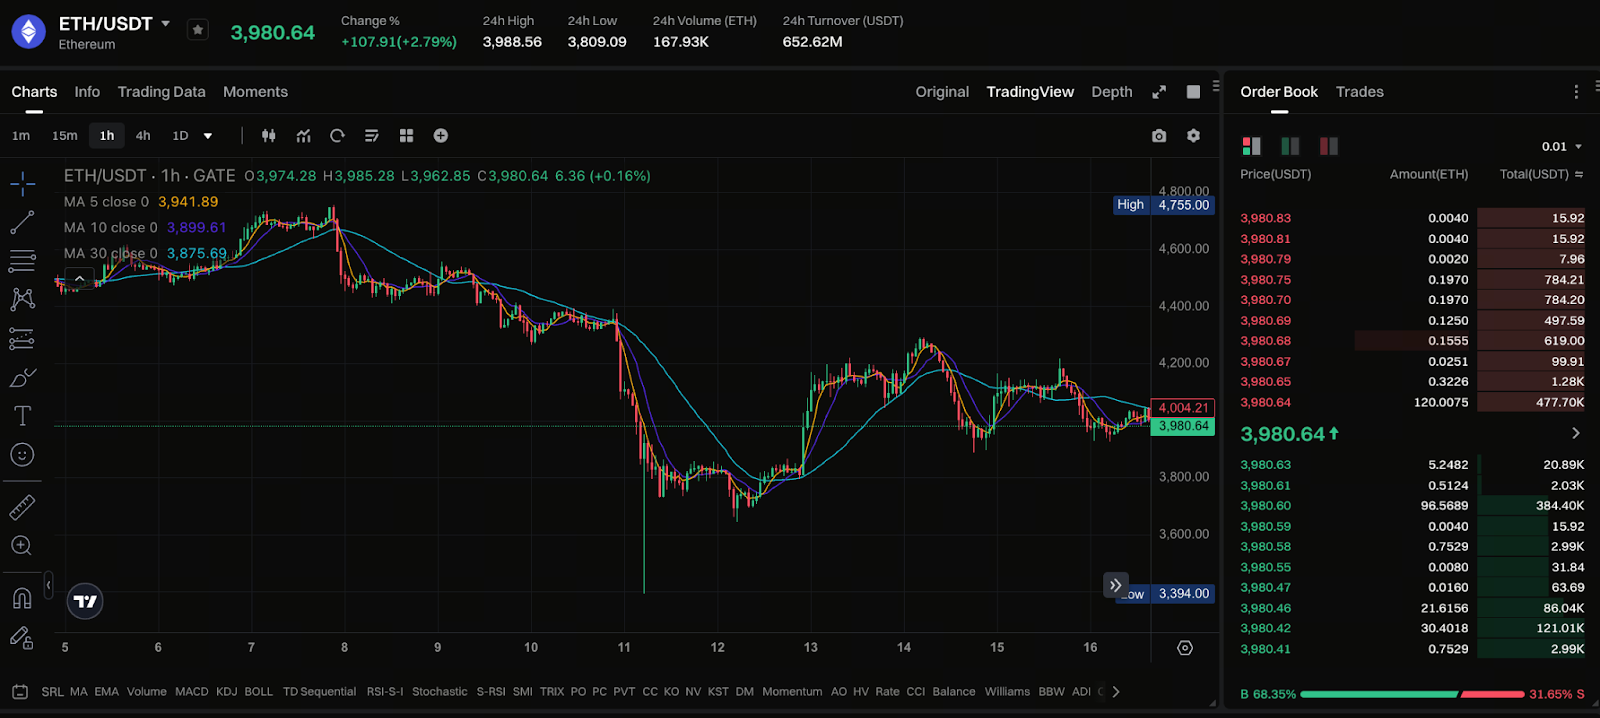Open the 0.01 price precision dropdown

click(x=1562, y=147)
